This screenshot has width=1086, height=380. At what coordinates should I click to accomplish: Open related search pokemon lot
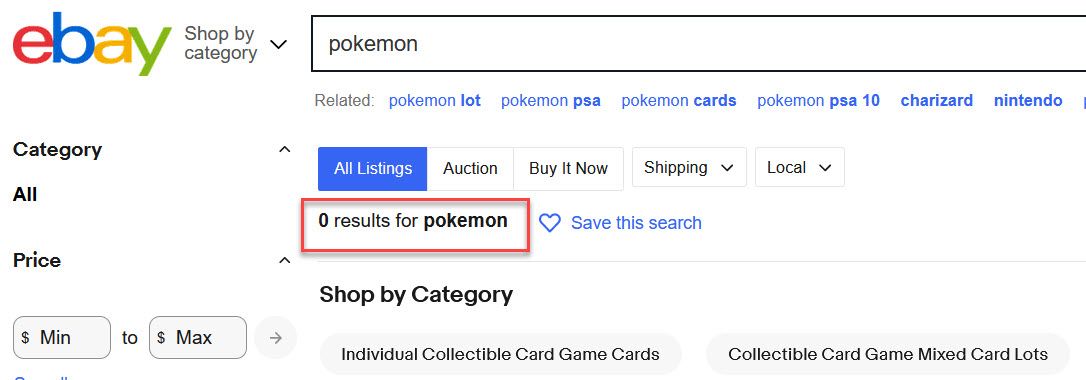coord(434,101)
